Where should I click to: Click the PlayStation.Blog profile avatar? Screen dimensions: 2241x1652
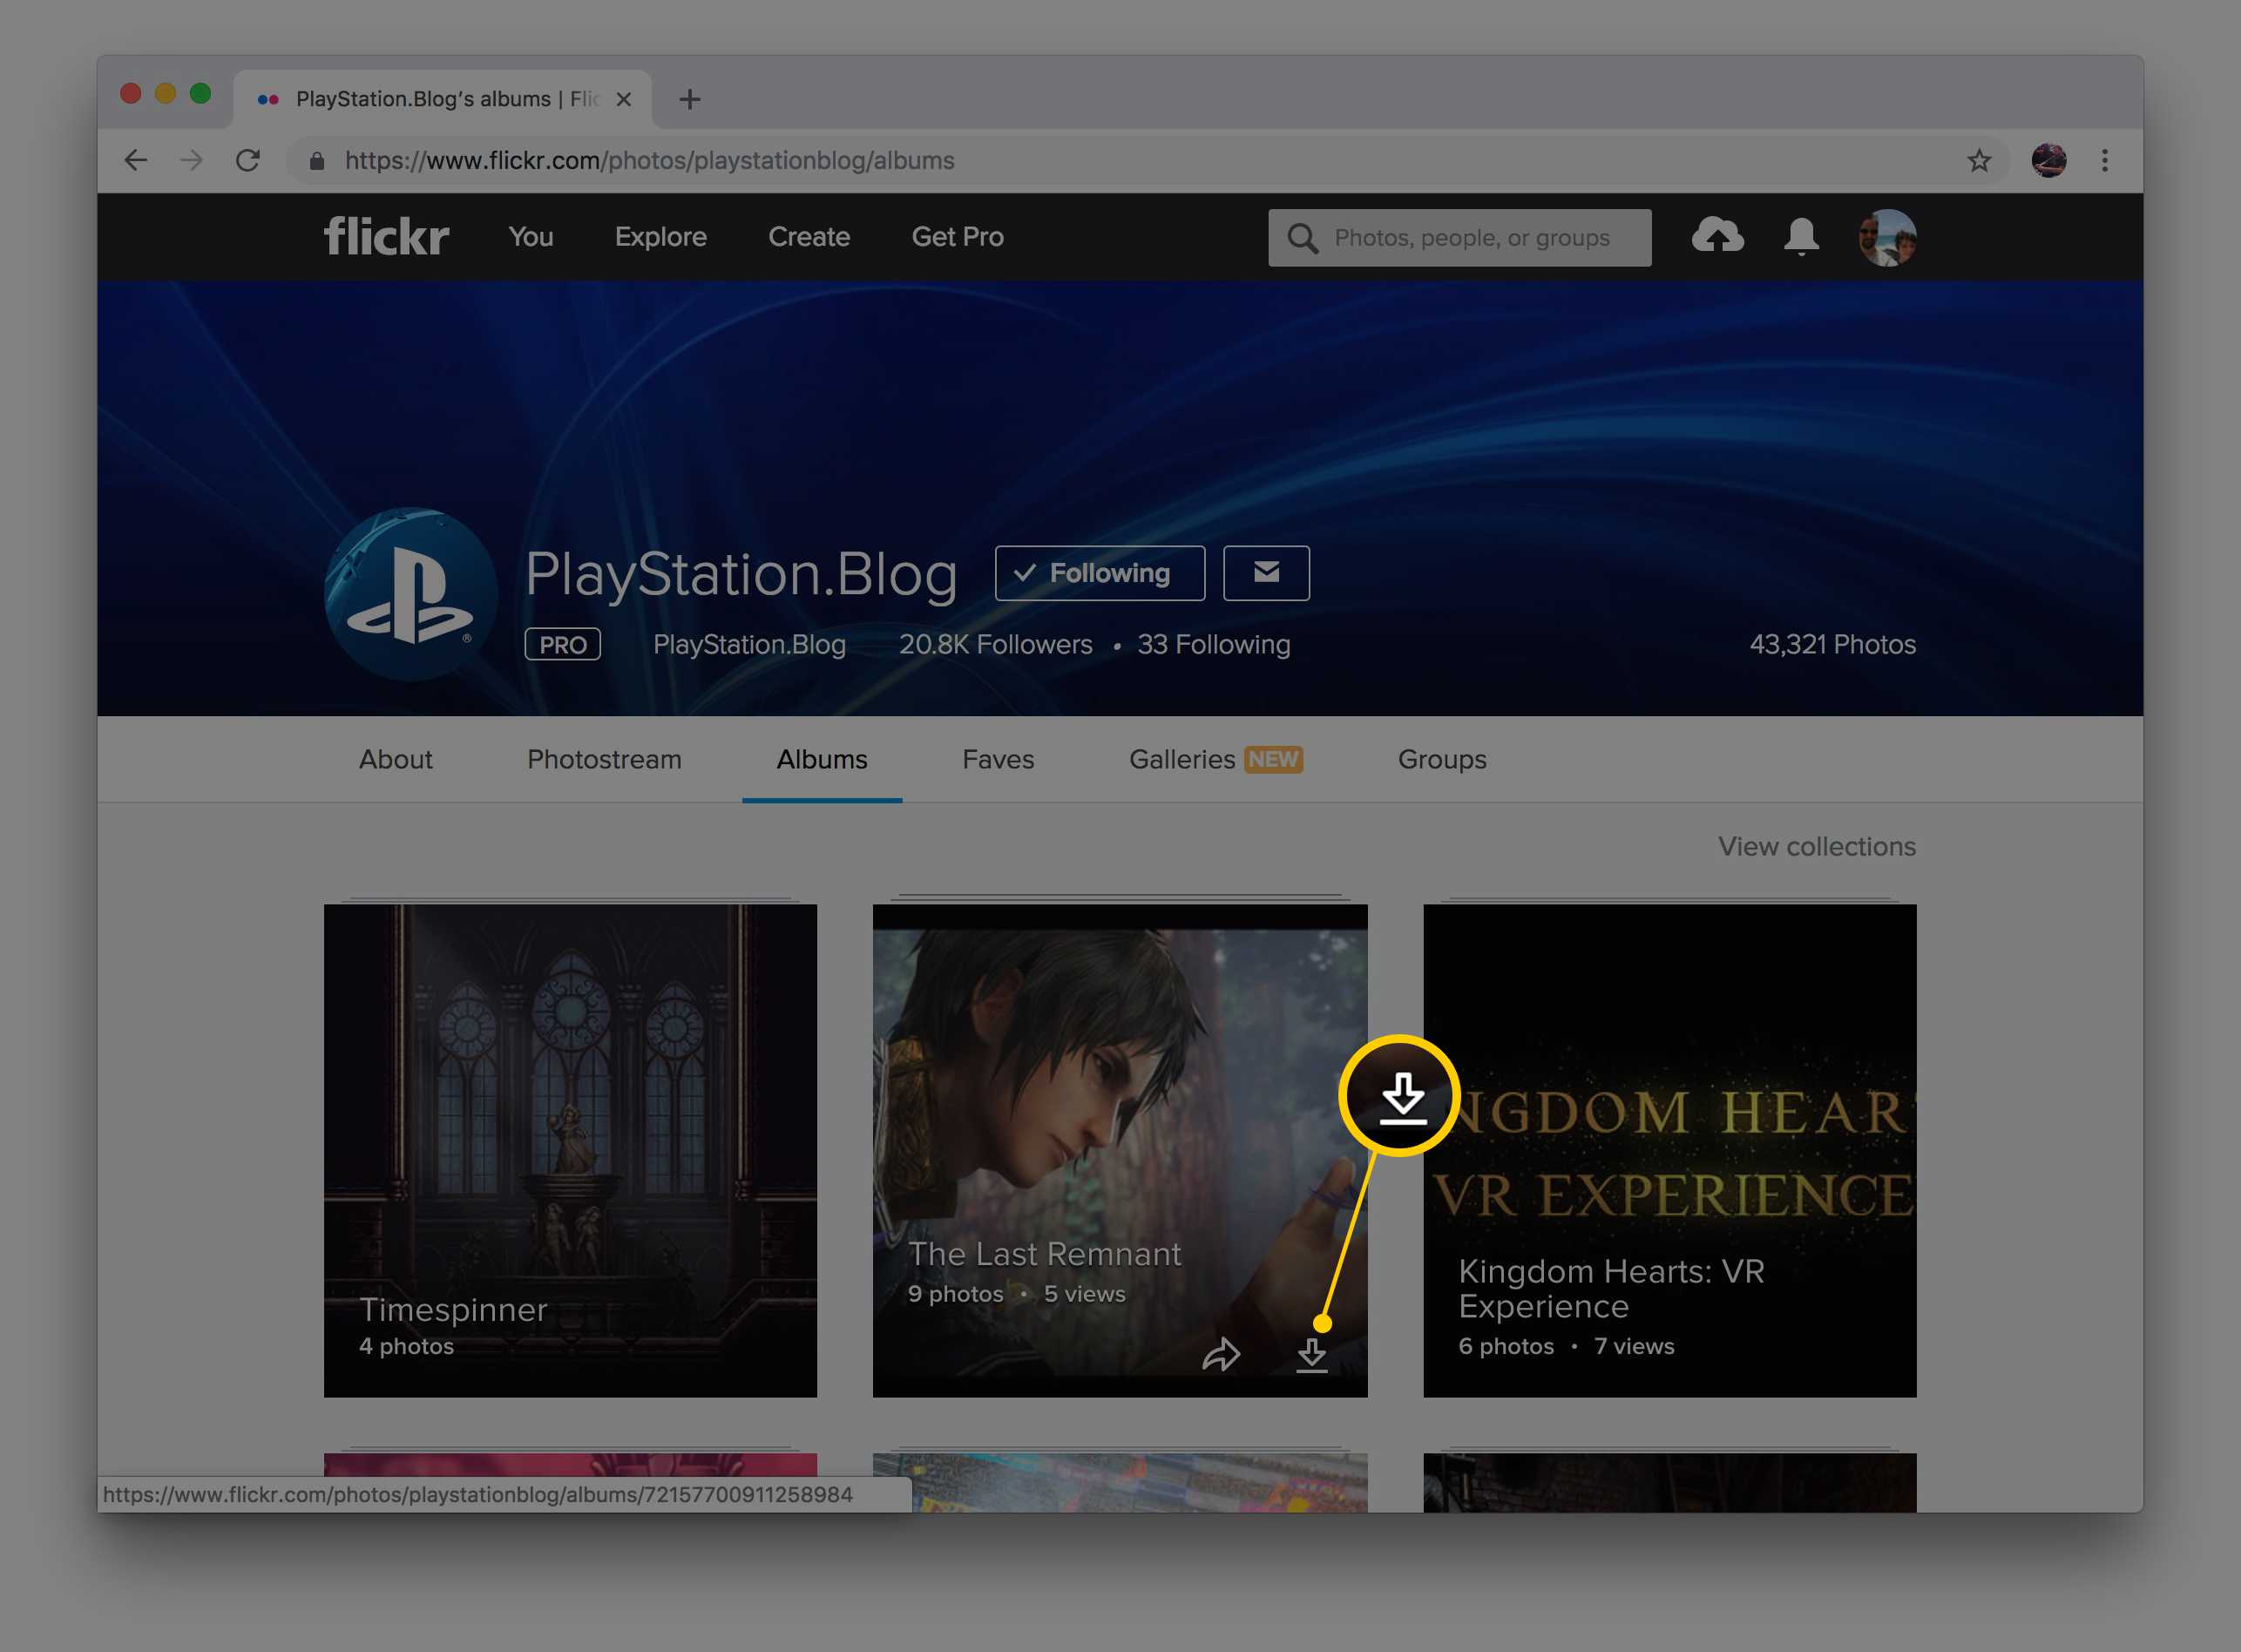pyautogui.click(x=411, y=594)
